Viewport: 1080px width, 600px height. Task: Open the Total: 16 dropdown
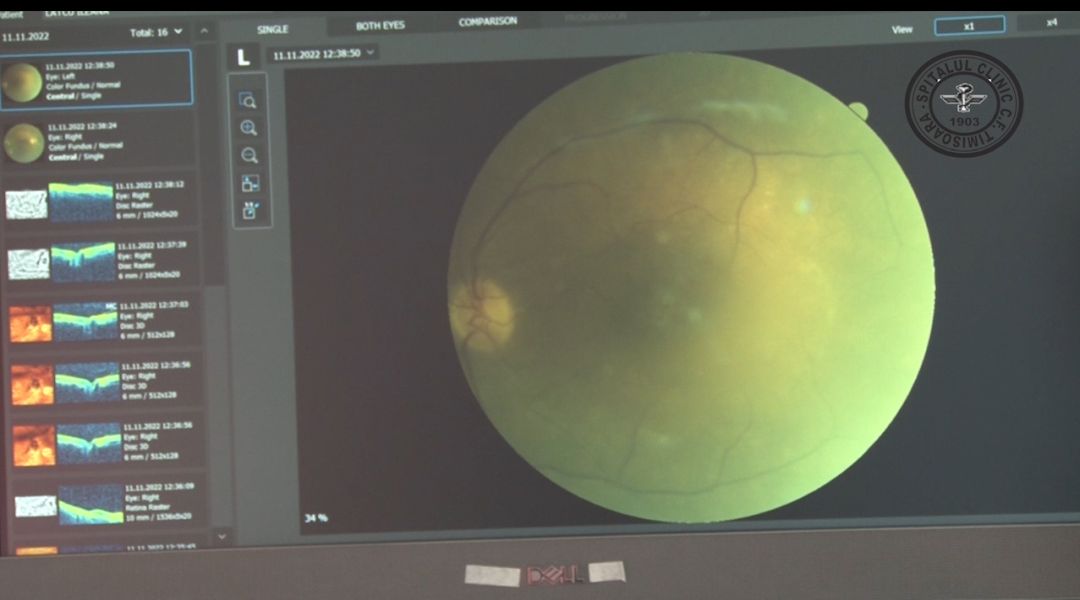[156, 32]
